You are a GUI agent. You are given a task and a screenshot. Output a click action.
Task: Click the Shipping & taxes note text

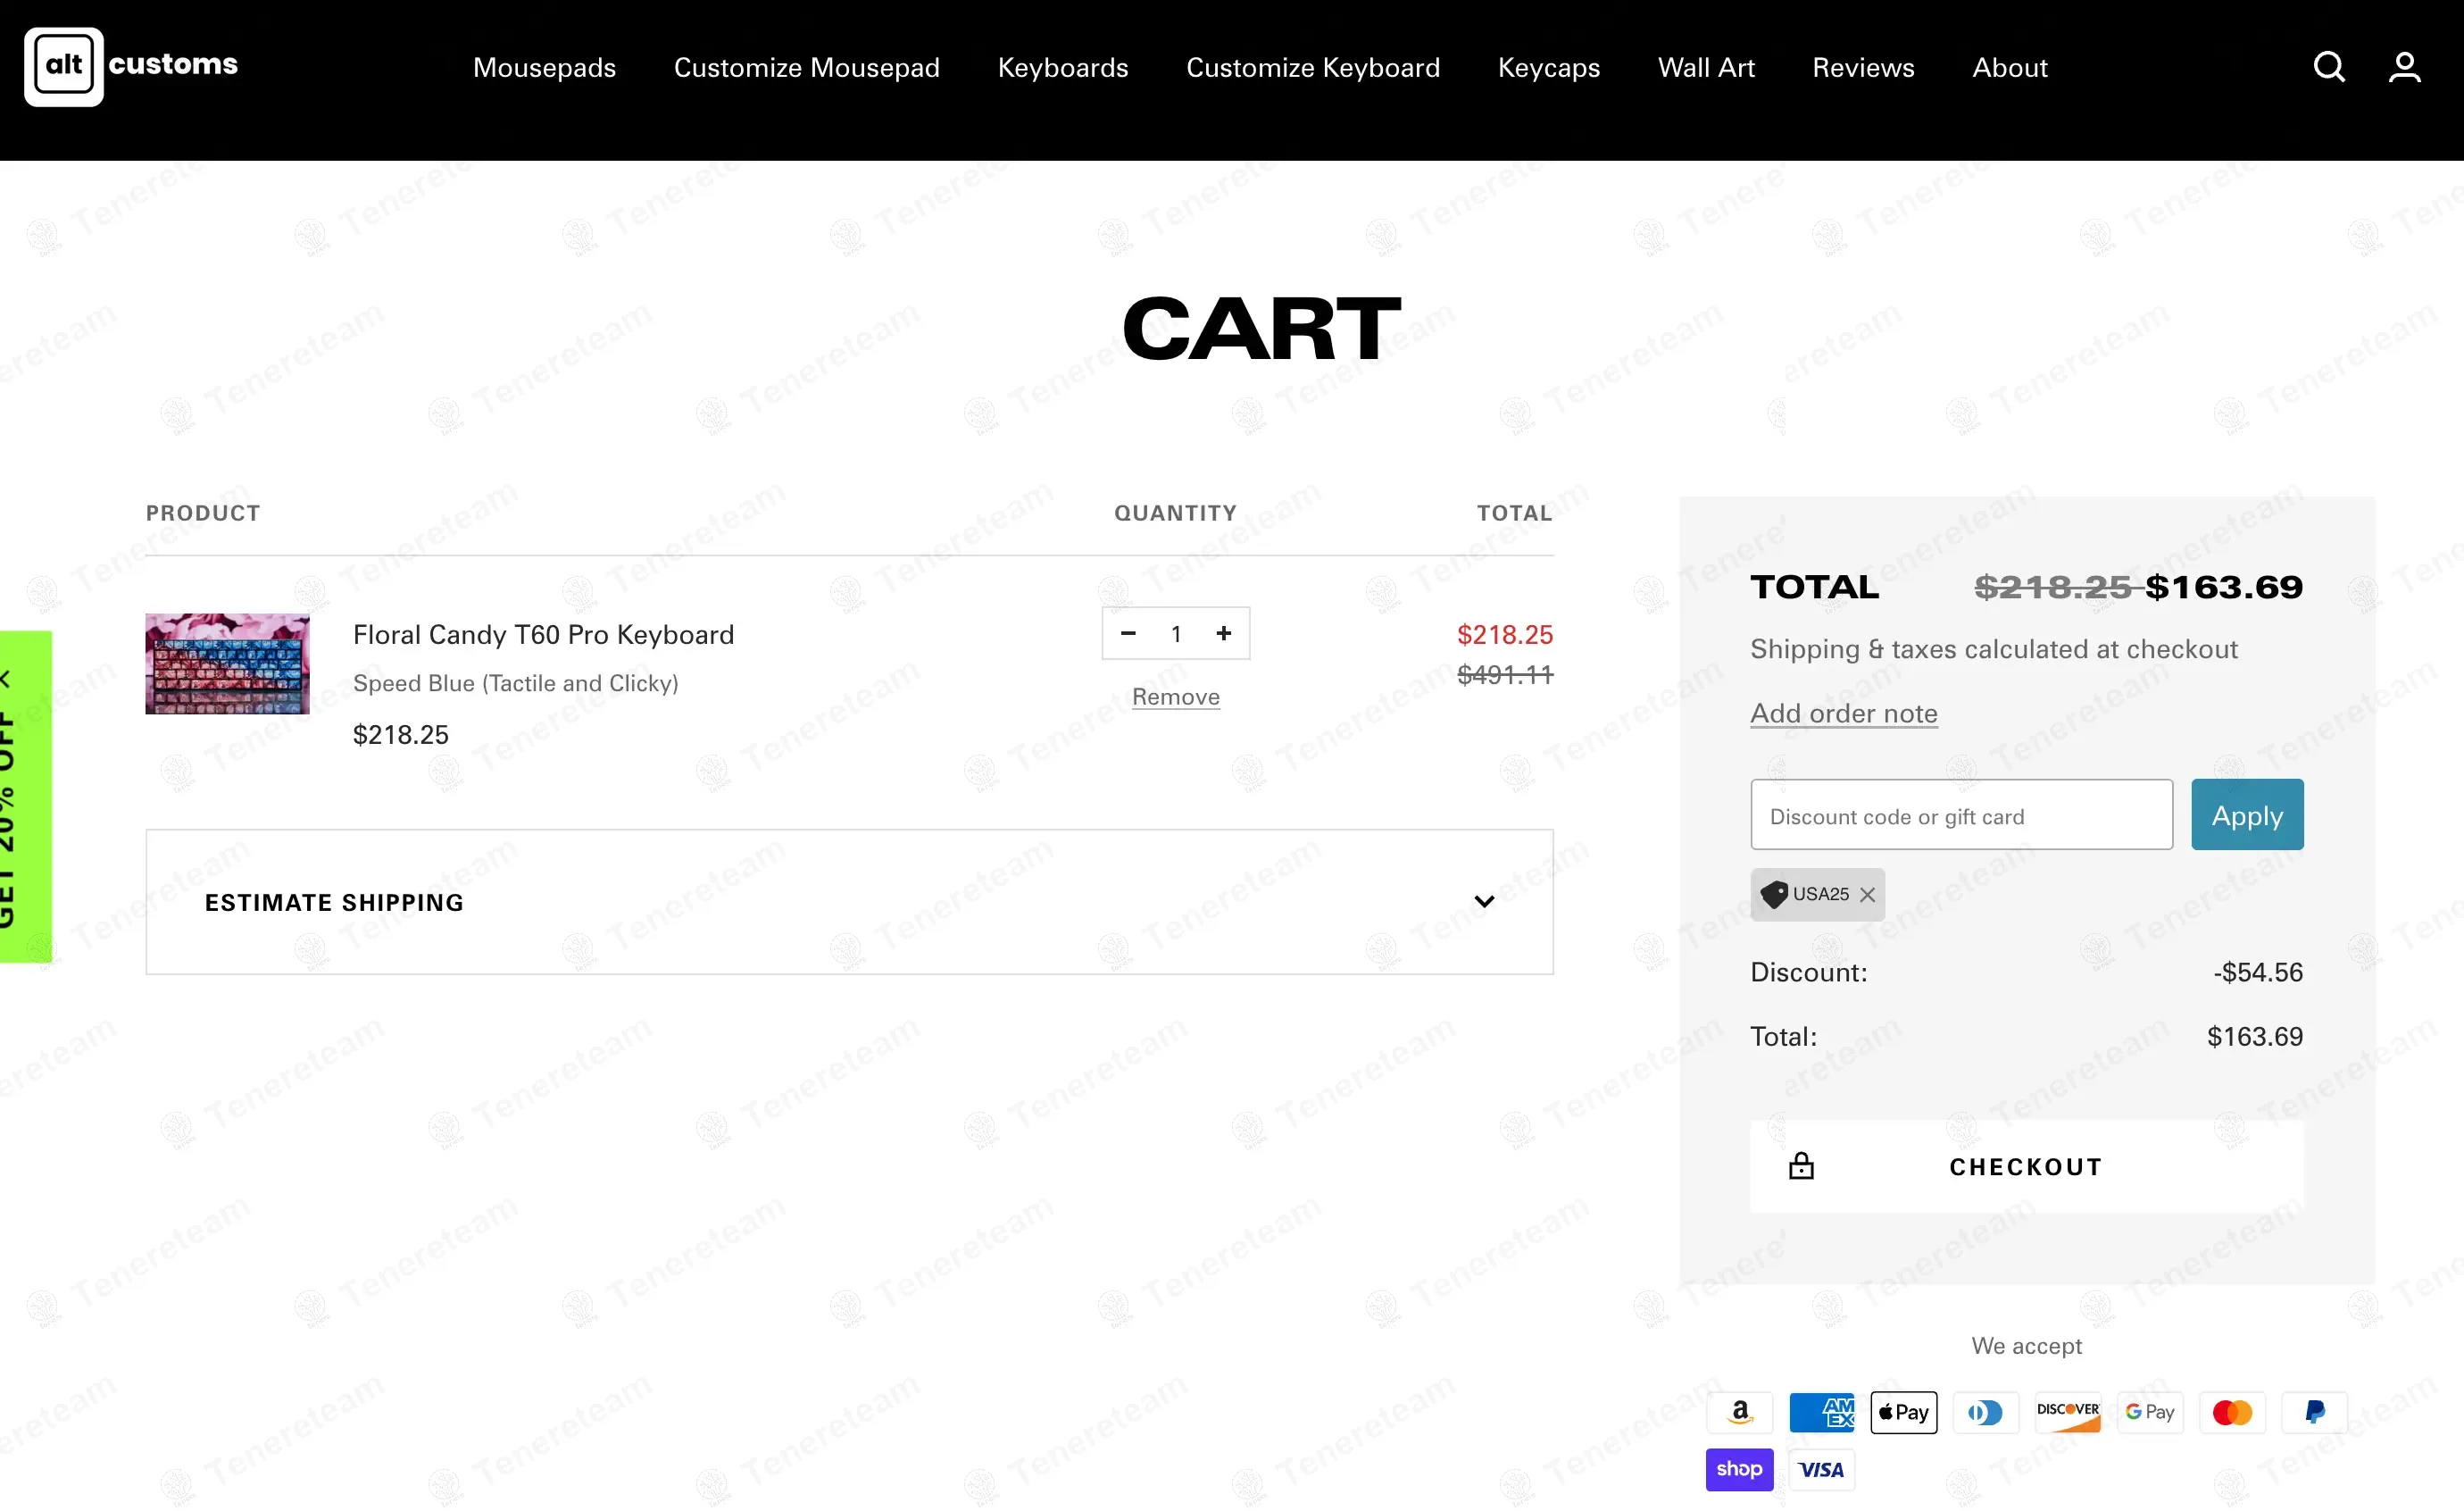point(1993,649)
